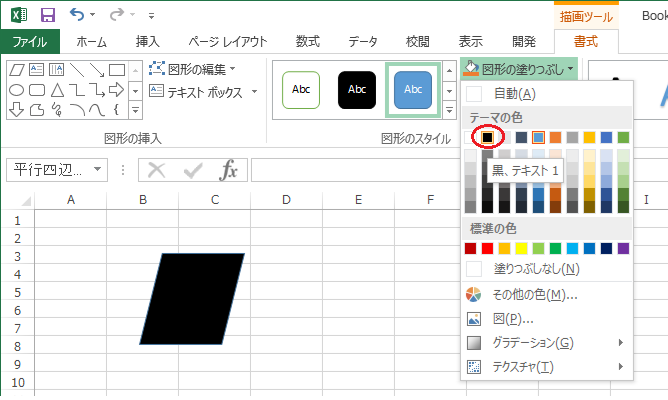Screen dimensions: 668x400
Task: Pick the red standard color swatch
Action: click(x=488, y=248)
